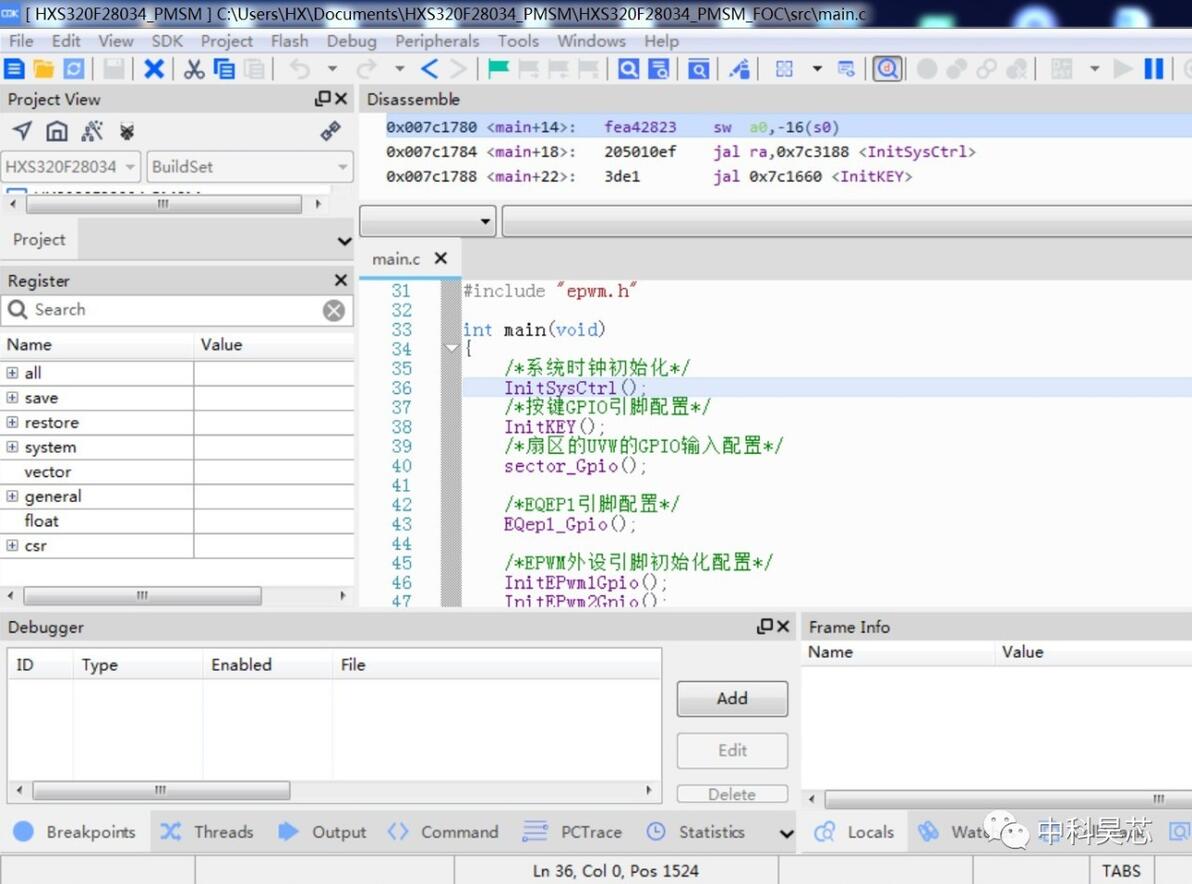Screen dimensions: 1192x884
Task: Expand the 'save' register group
Action: pyautogui.click(x=12, y=398)
